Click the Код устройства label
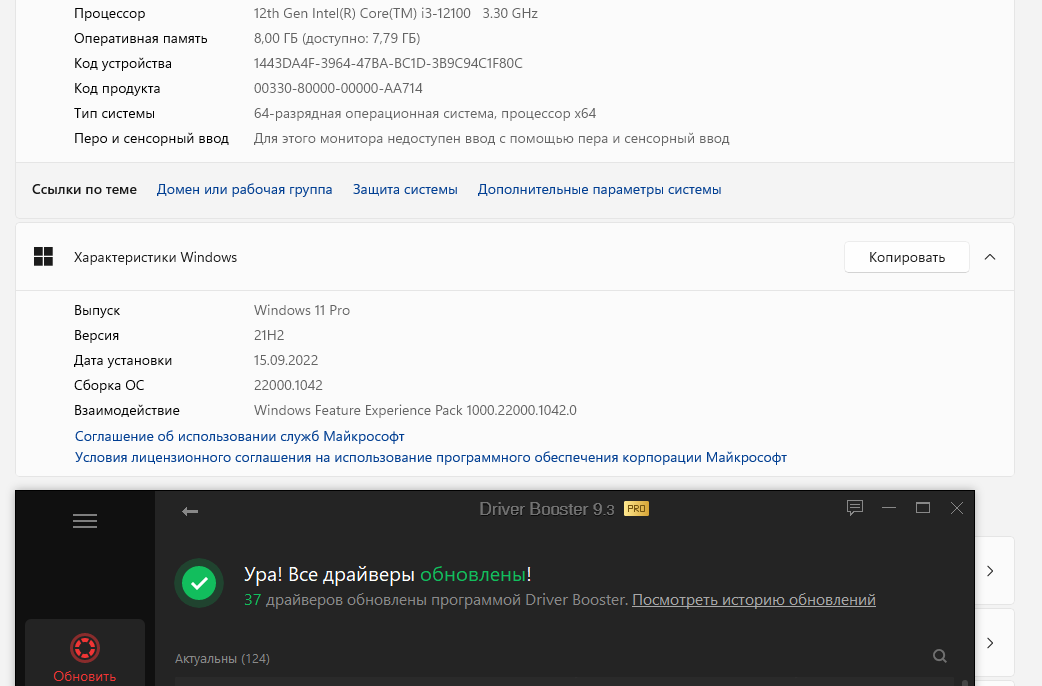This screenshot has height=686, width=1042. tap(123, 64)
